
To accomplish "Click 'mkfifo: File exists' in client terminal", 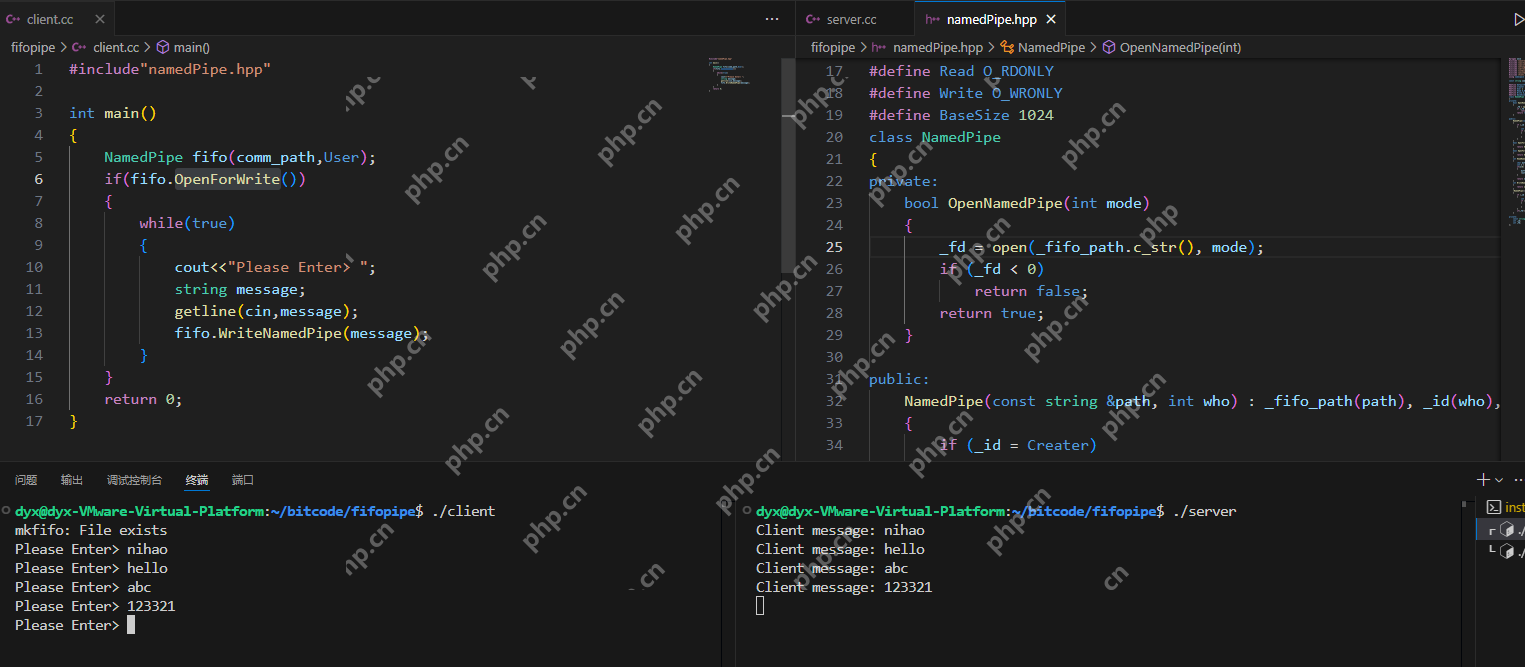I will click(x=91, y=530).
